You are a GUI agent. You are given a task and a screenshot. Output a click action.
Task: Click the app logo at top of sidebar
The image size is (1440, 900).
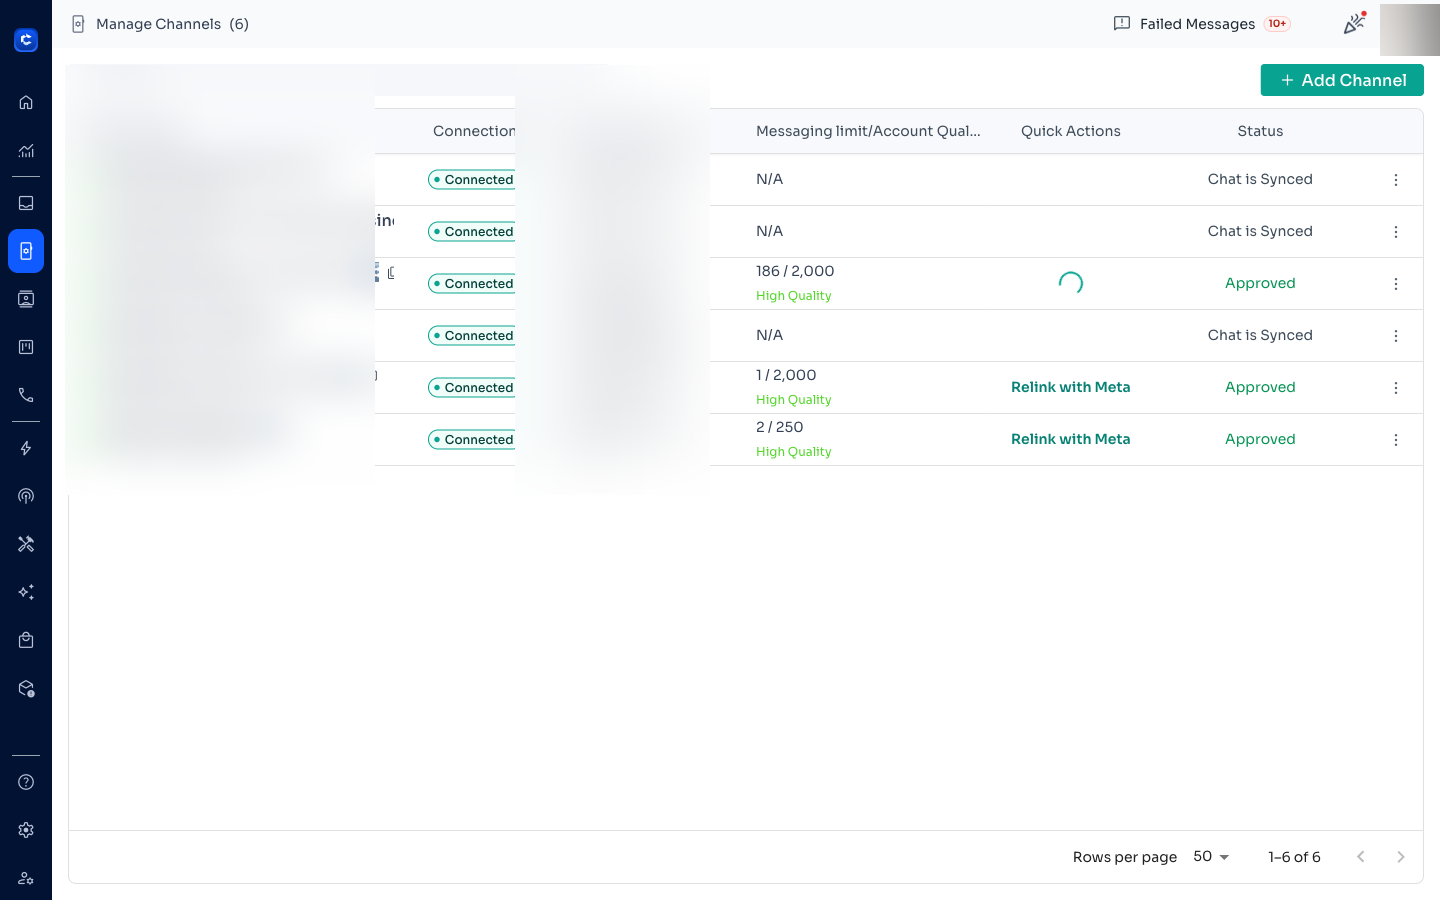tap(26, 40)
